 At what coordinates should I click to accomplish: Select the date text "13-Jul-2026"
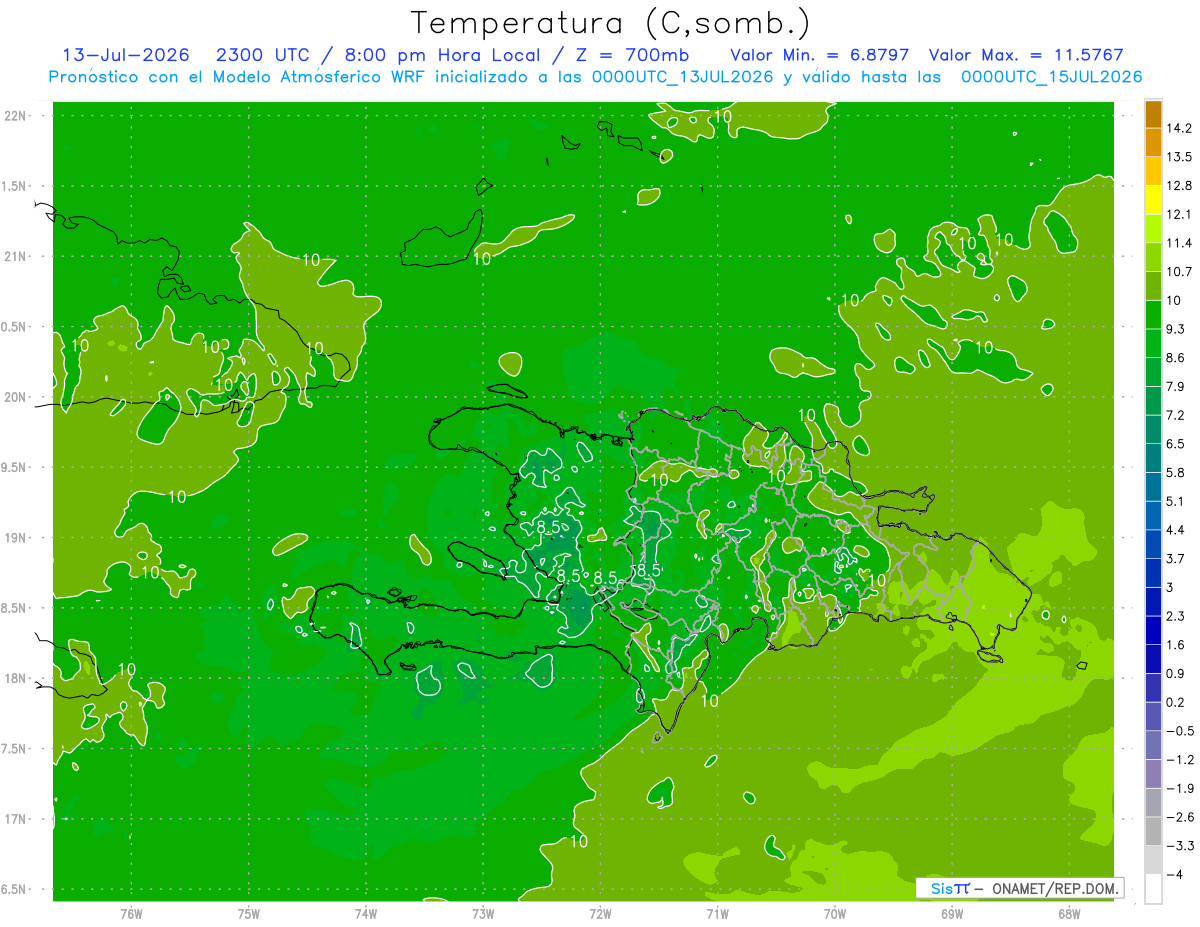pos(126,55)
